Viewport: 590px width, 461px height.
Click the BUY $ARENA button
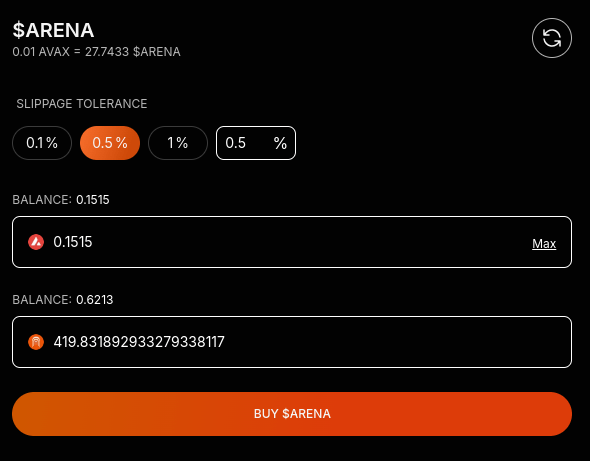click(x=292, y=414)
